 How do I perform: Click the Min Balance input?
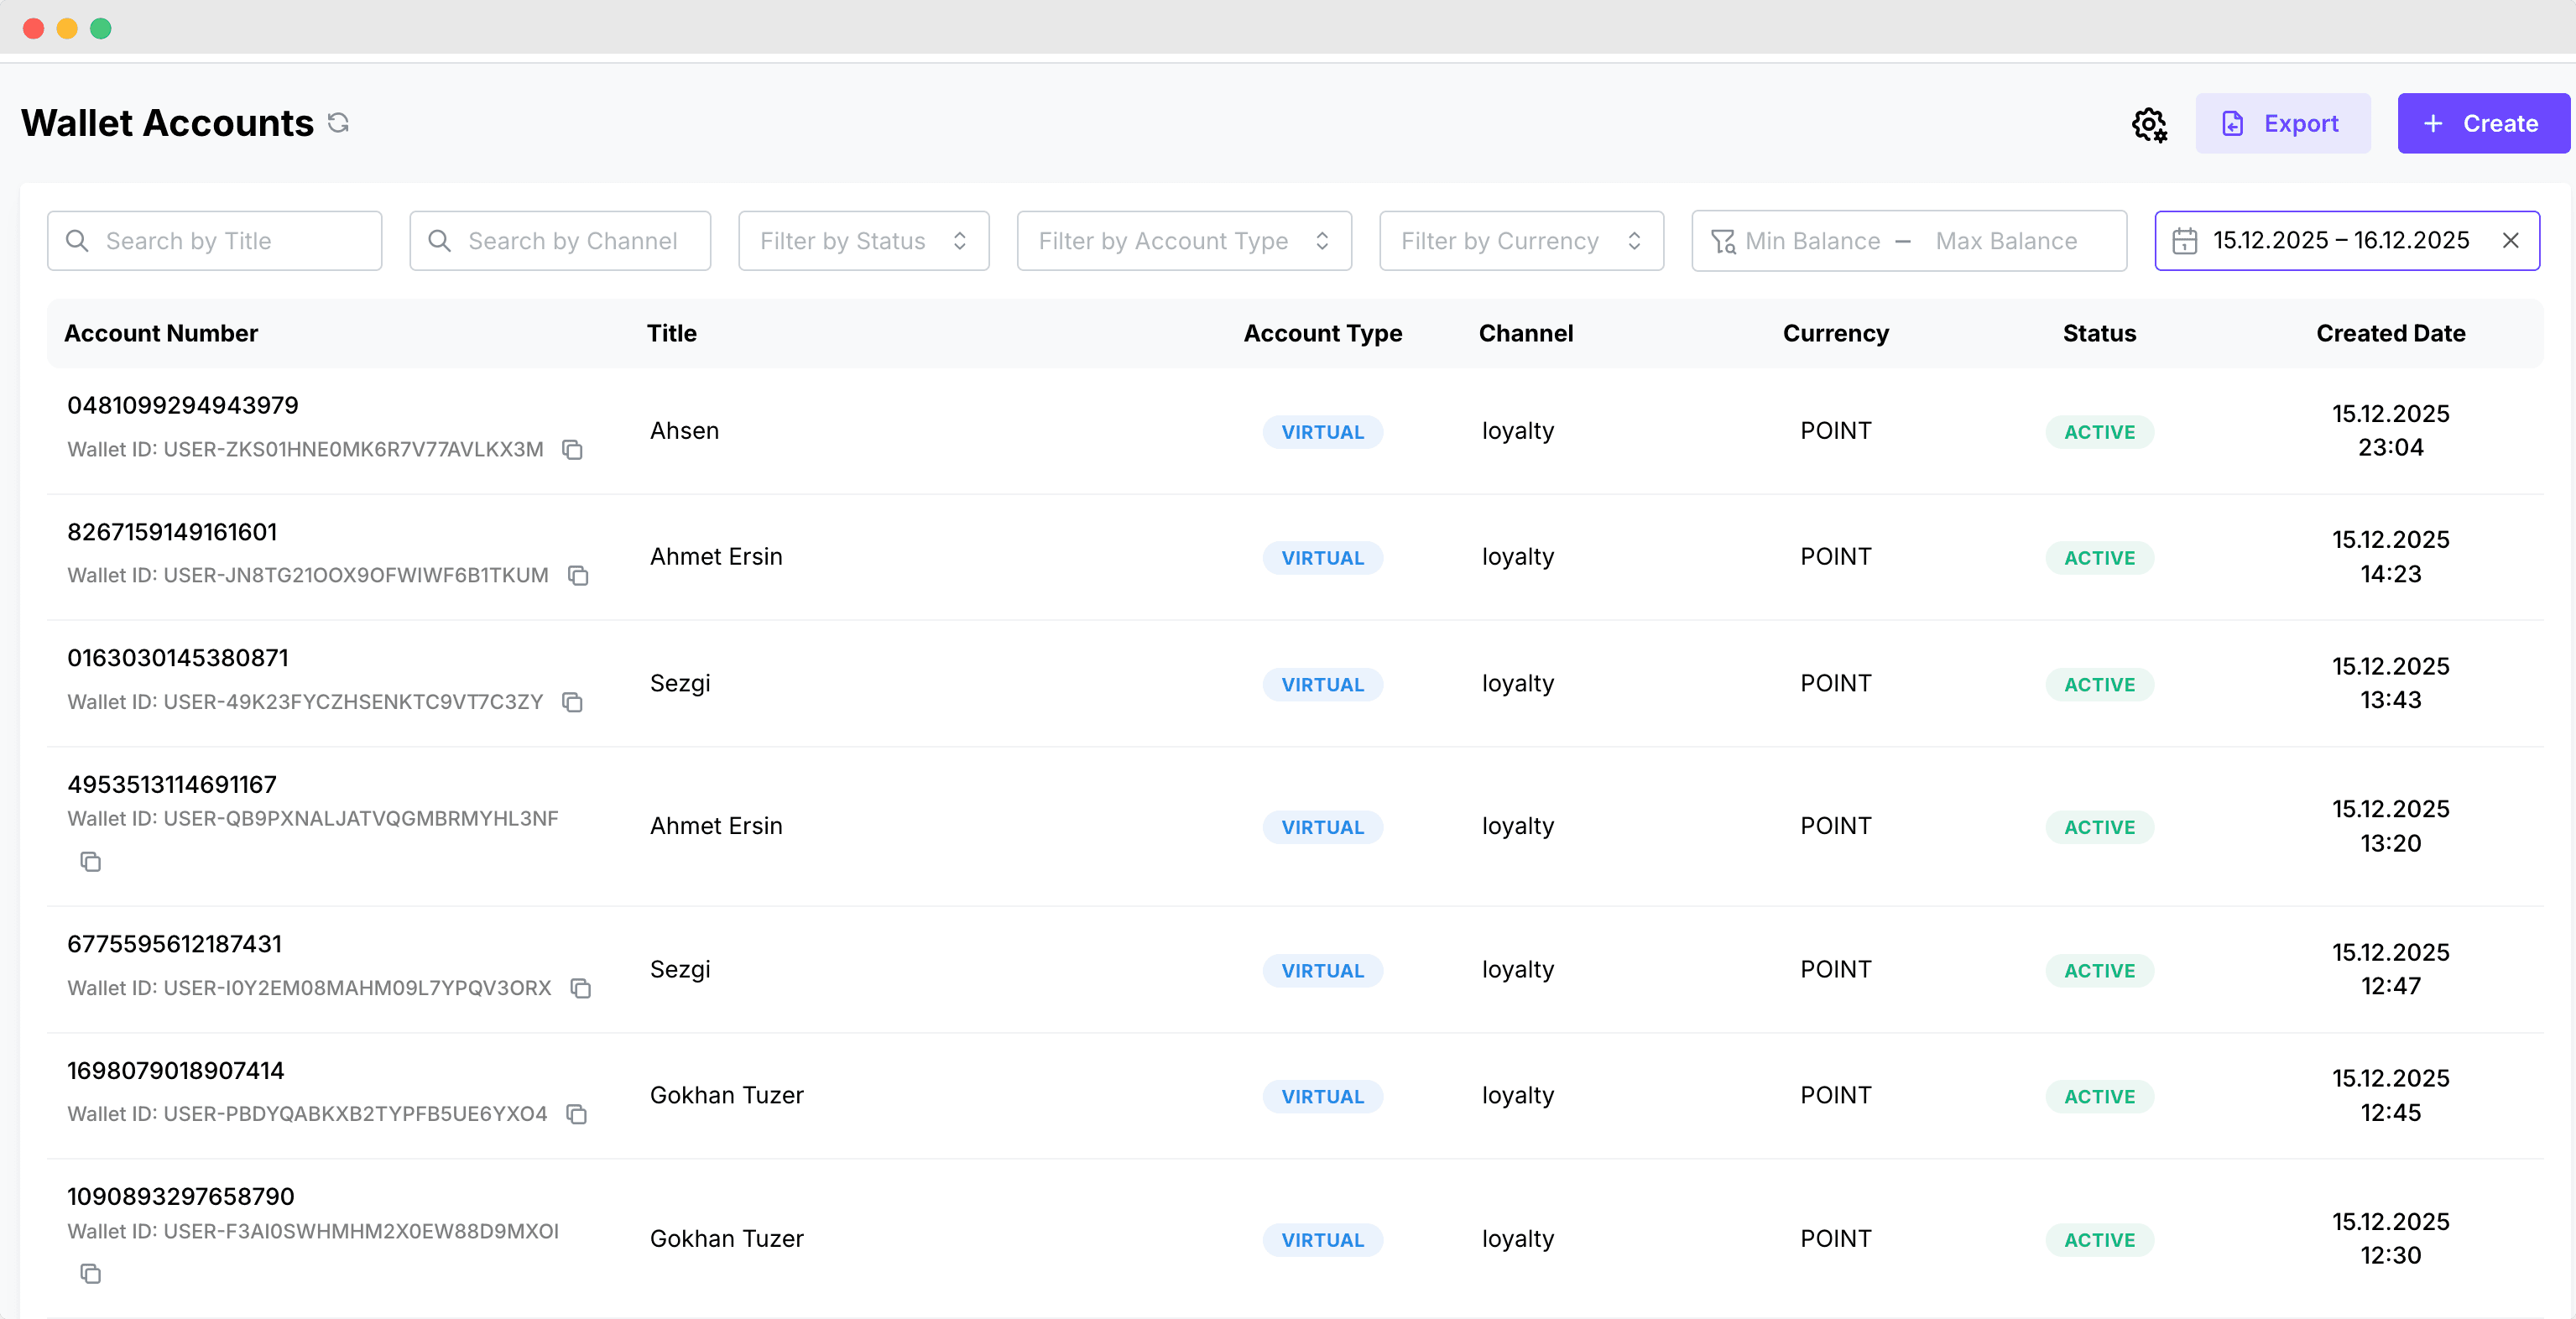coord(1811,241)
